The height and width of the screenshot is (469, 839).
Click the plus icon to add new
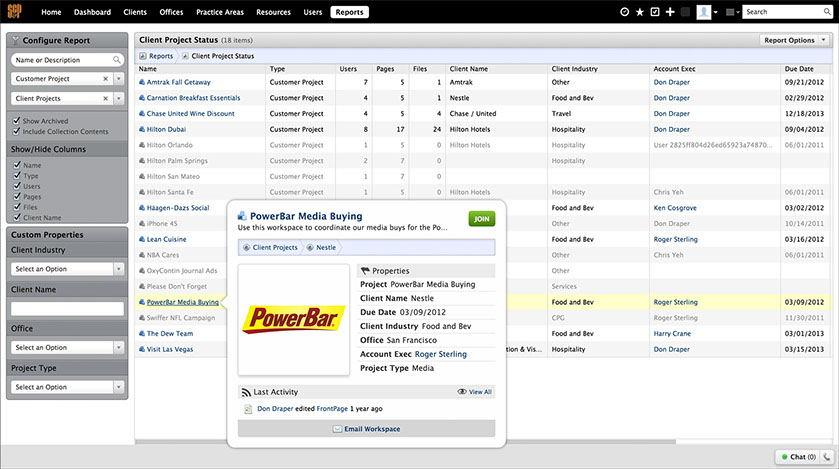point(670,12)
